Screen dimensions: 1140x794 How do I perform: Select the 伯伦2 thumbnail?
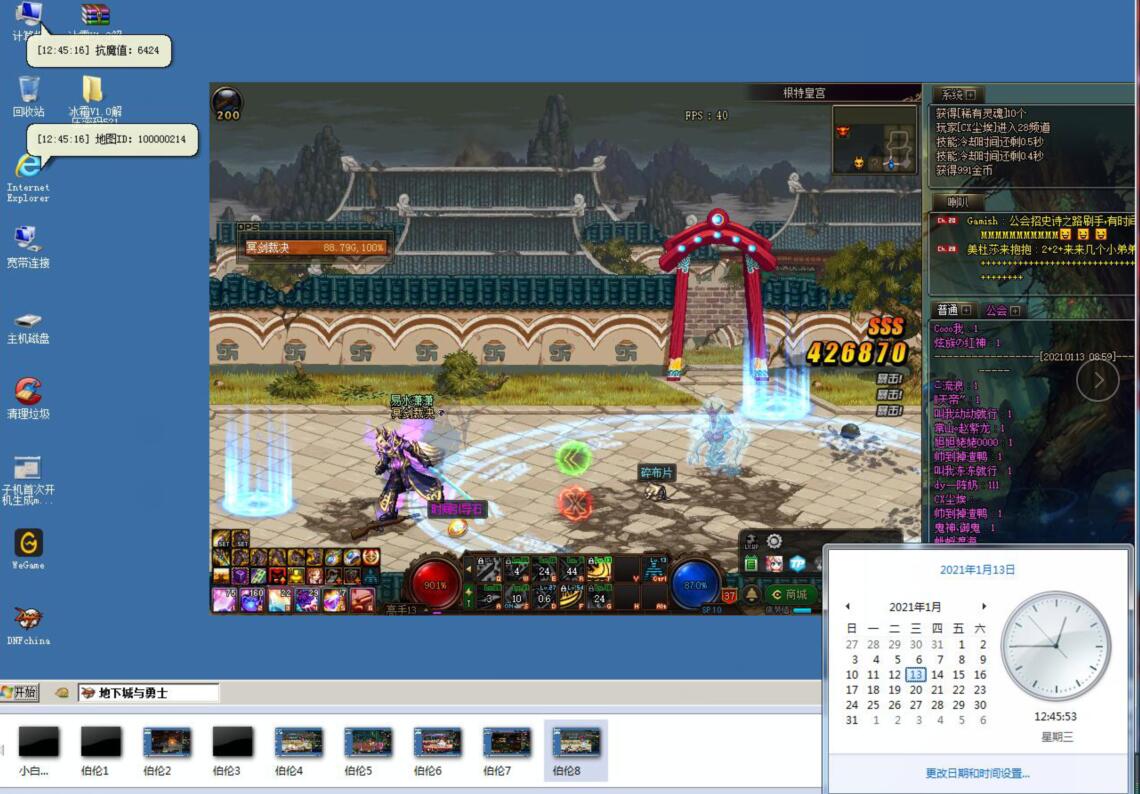(166, 751)
